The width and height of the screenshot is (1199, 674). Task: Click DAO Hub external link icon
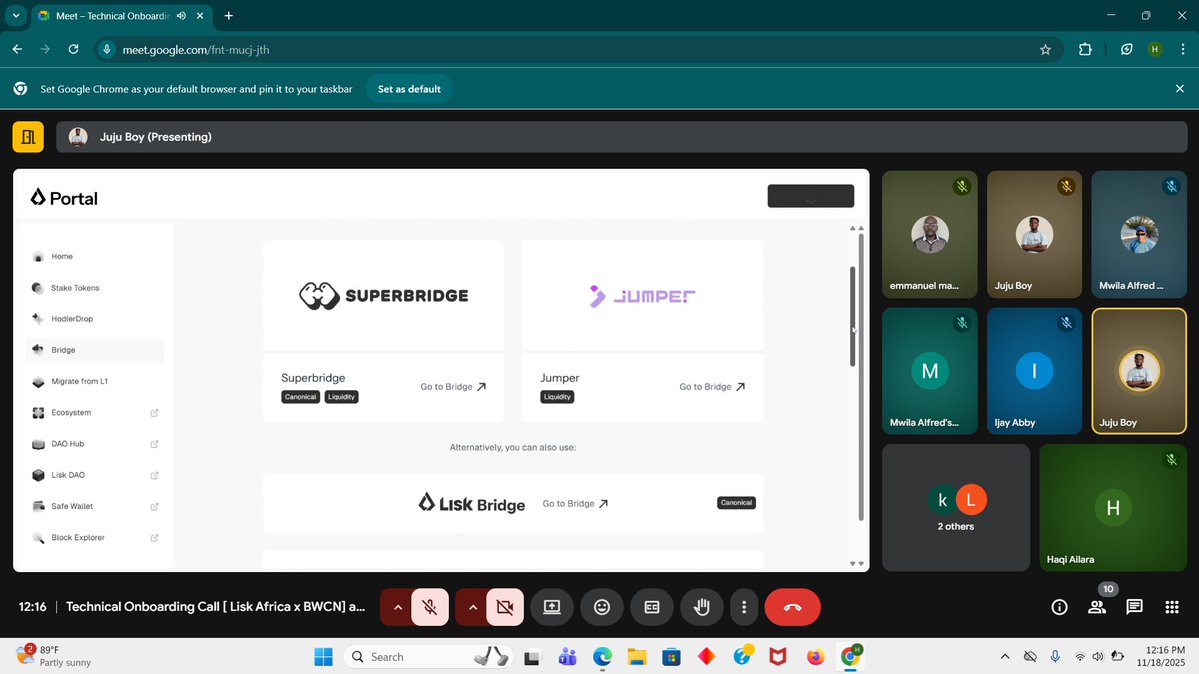click(154, 444)
